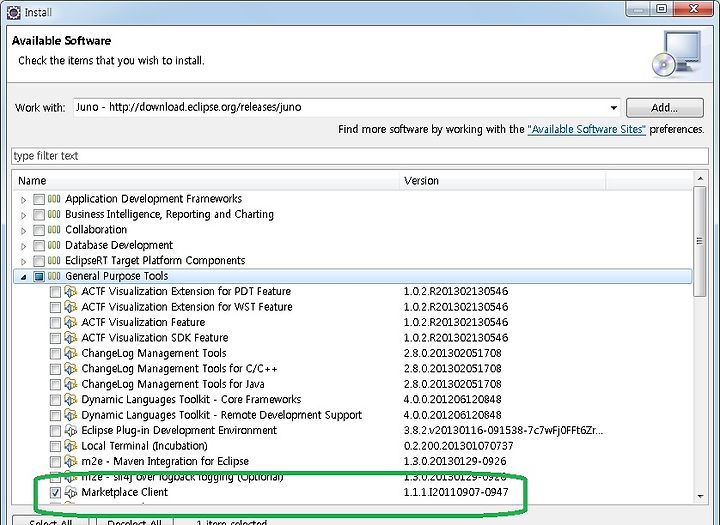Viewport: 720px width, 525px height.
Task: Click feature icon for ACTF Visualization Extension for WST
Action: (x=70, y=307)
